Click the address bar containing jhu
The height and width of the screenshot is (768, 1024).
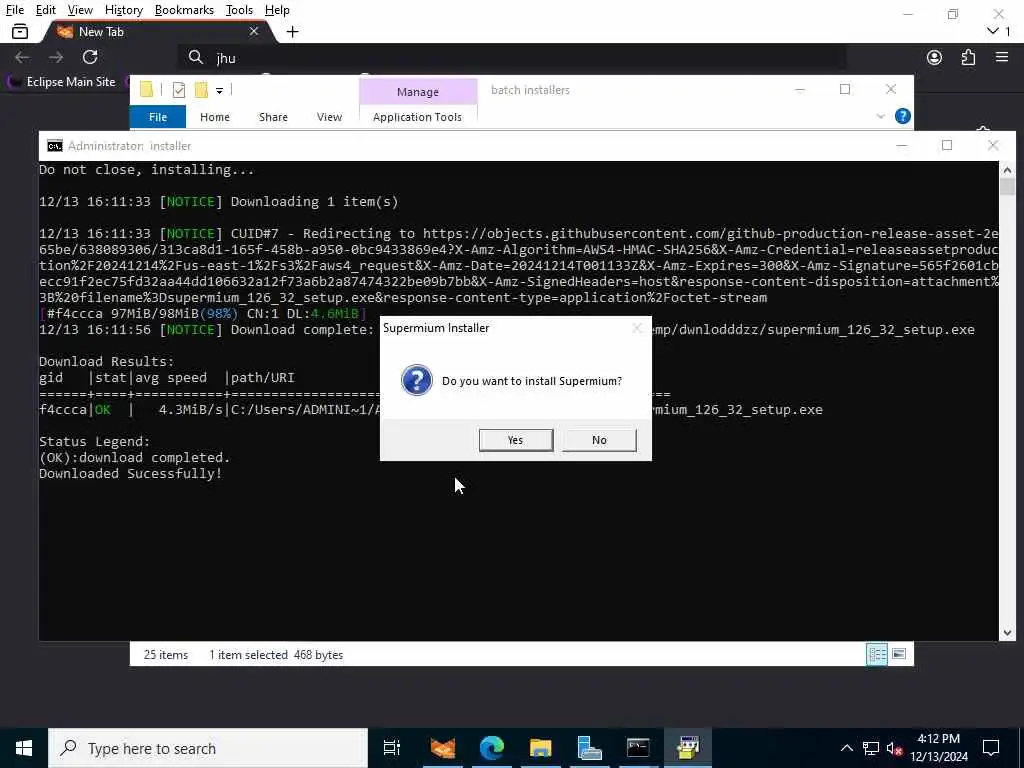(x=511, y=57)
